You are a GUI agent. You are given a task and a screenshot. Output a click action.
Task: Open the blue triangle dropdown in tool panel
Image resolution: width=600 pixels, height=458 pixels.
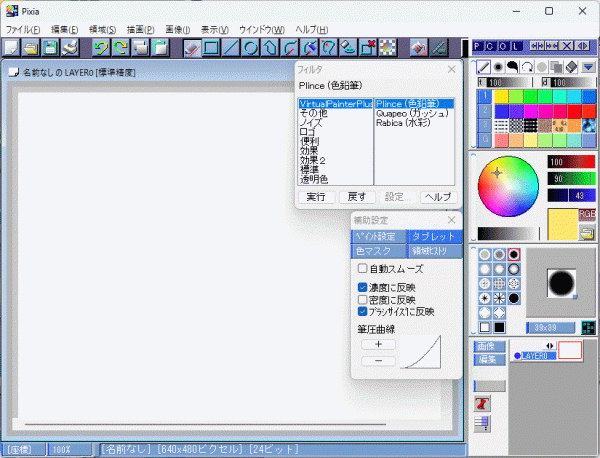pos(588,68)
